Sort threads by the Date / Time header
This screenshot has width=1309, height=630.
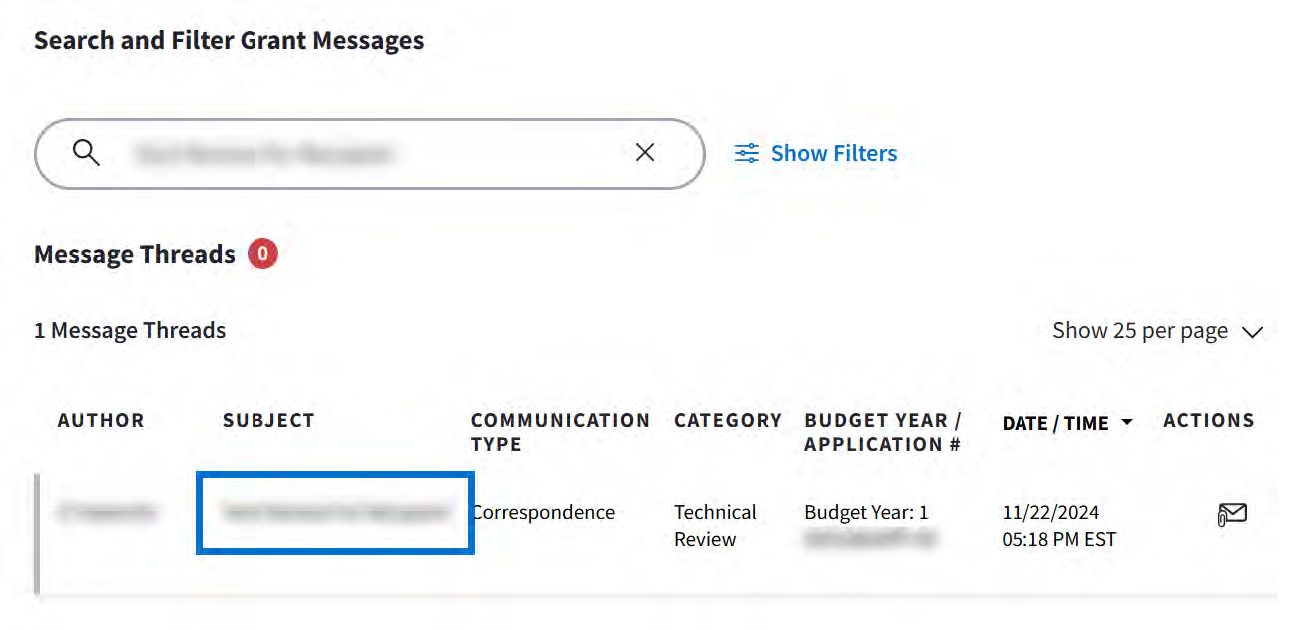click(1055, 423)
